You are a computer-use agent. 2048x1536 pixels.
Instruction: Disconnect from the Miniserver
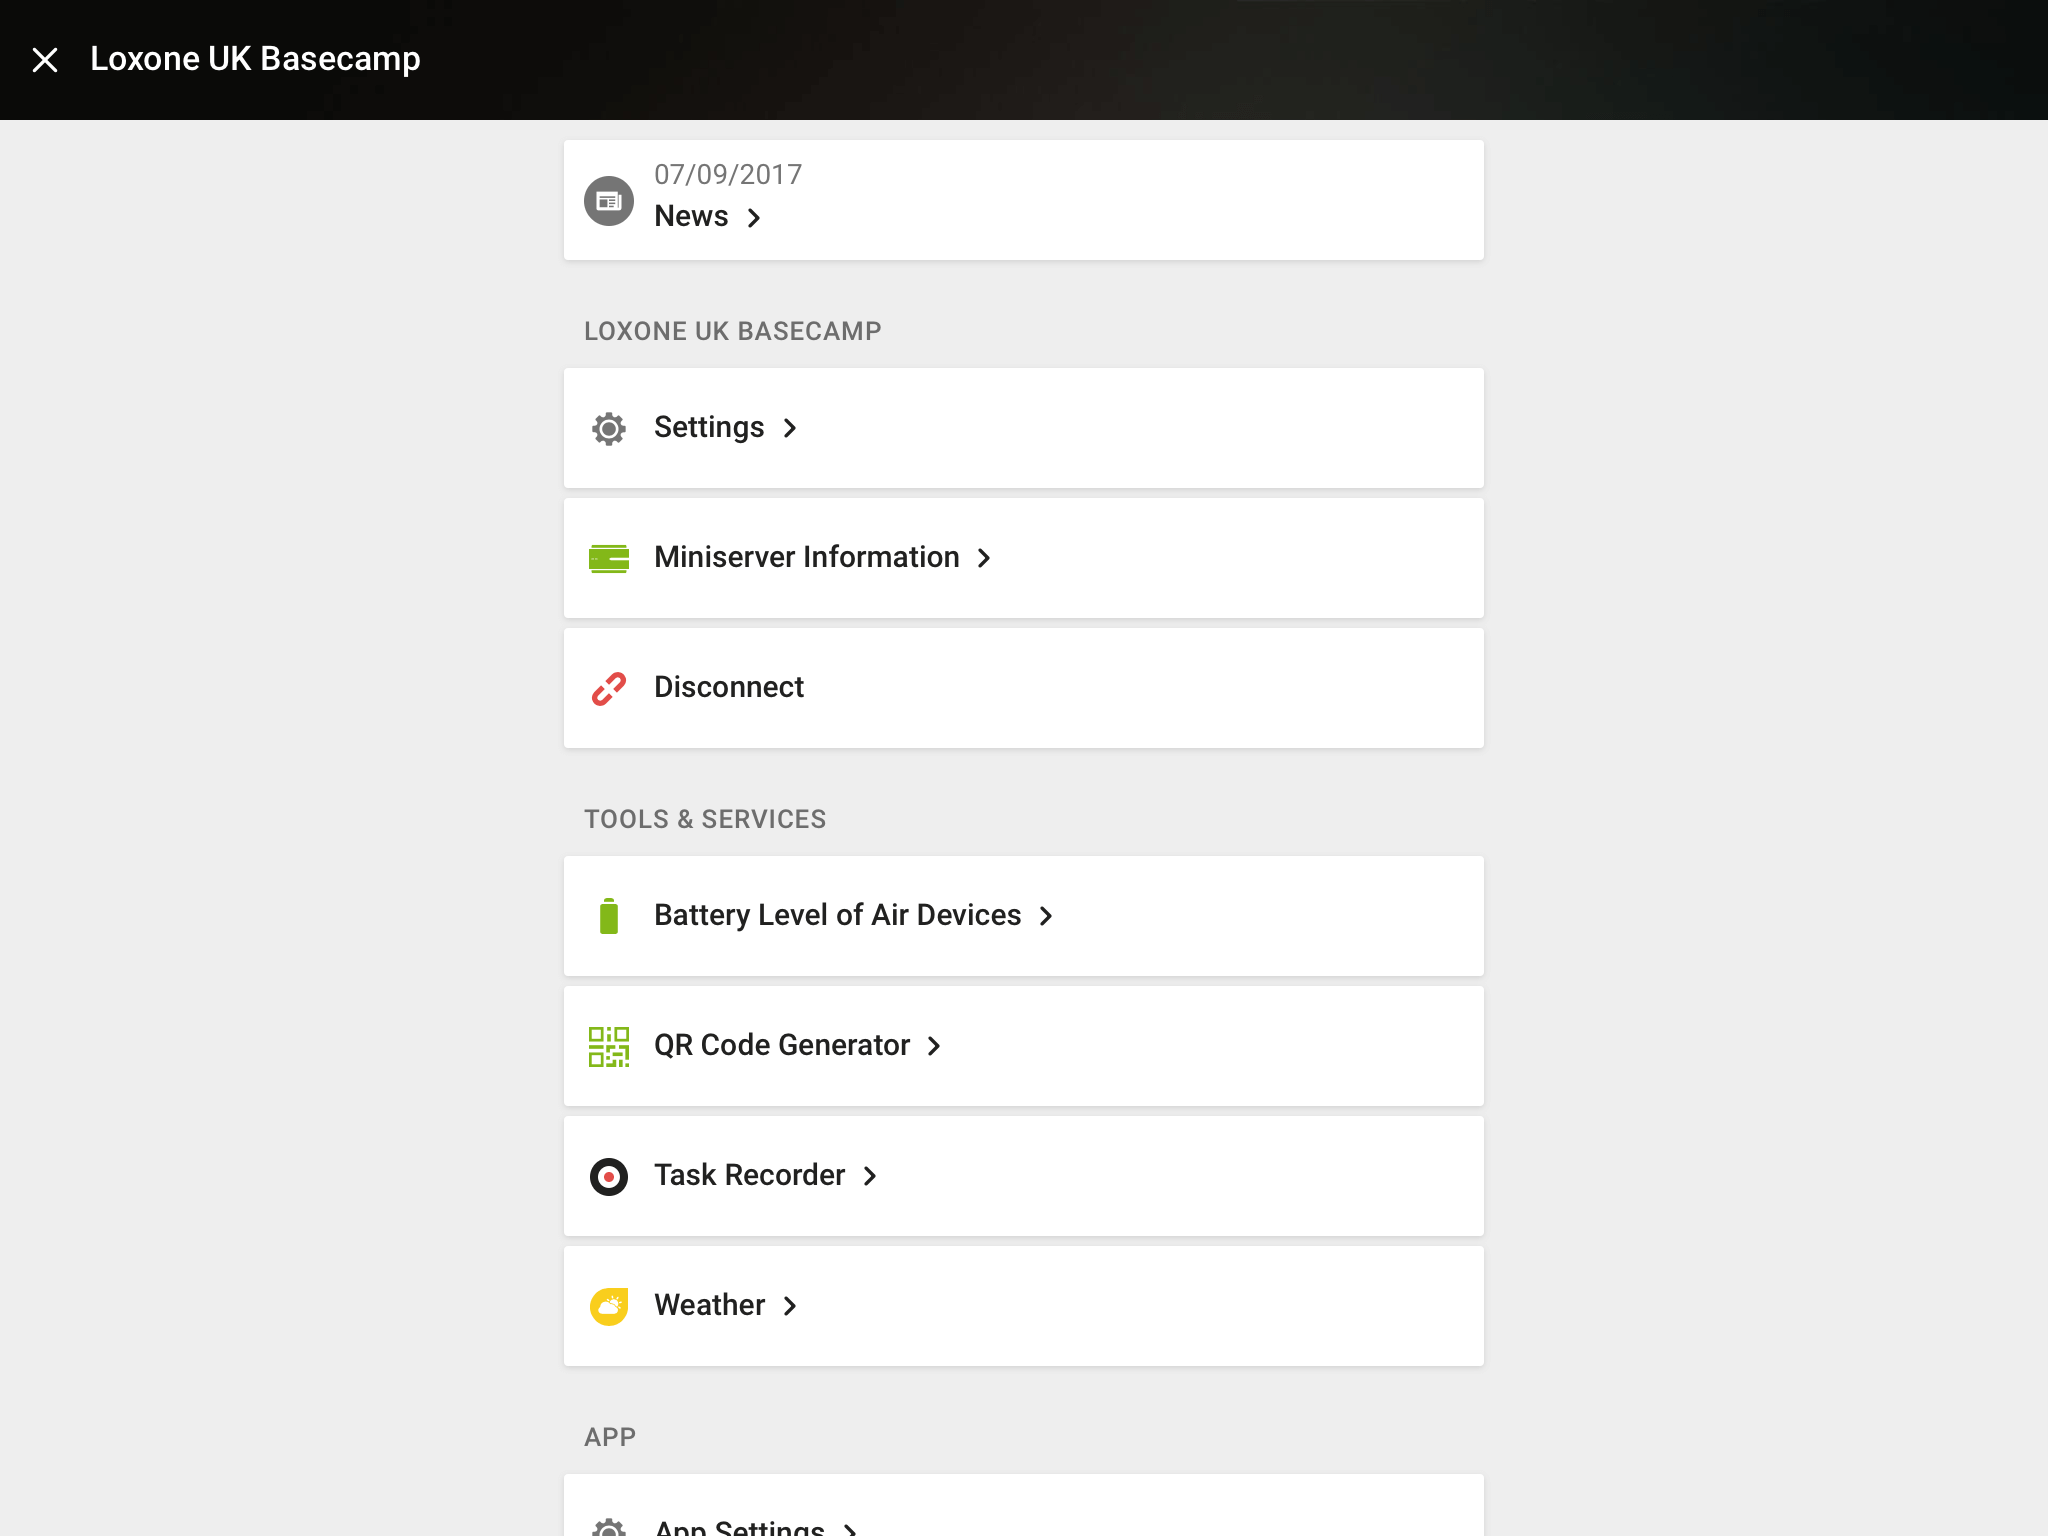1023,688
